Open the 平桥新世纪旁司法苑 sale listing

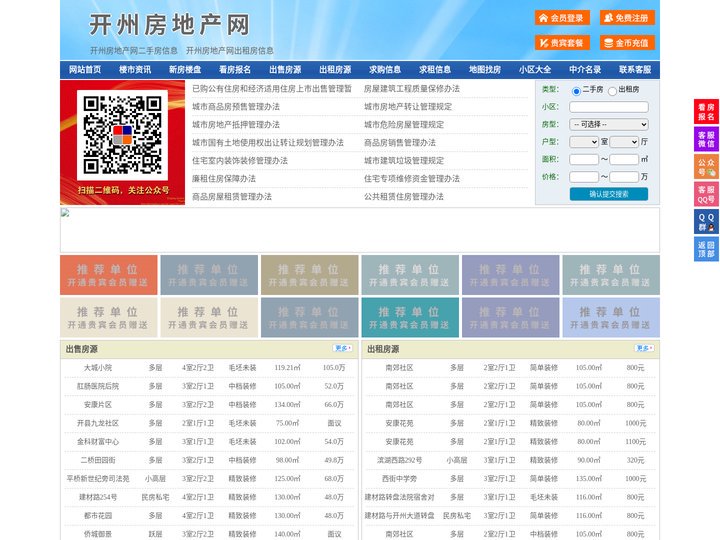pyautogui.click(x=98, y=478)
